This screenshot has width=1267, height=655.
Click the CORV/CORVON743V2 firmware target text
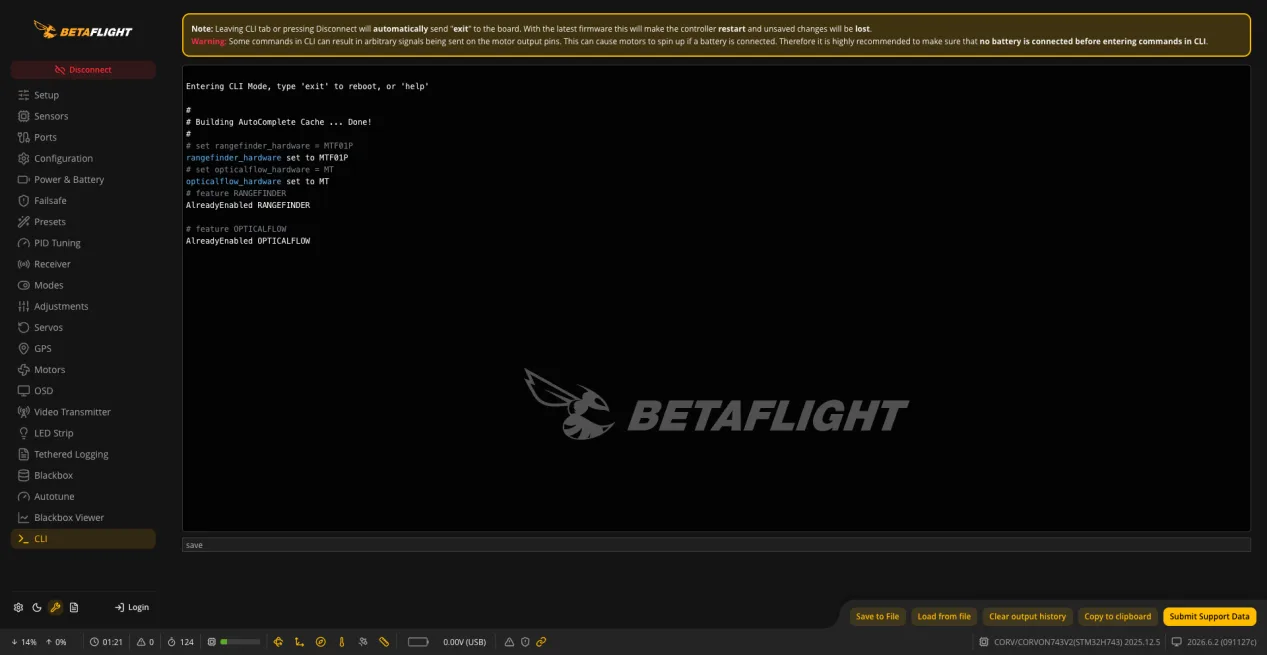pyautogui.click(x=1078, y=641)
